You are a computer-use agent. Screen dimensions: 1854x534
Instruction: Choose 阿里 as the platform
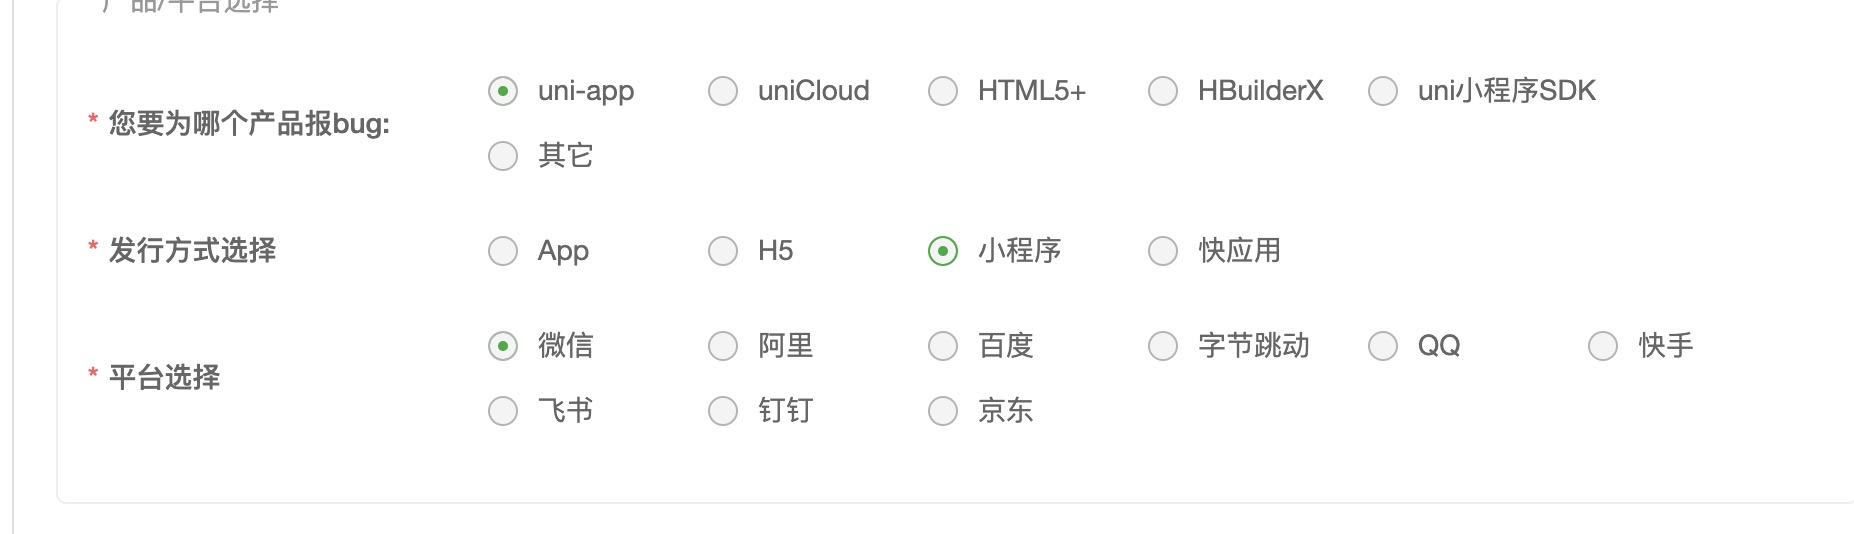[723, 346]
